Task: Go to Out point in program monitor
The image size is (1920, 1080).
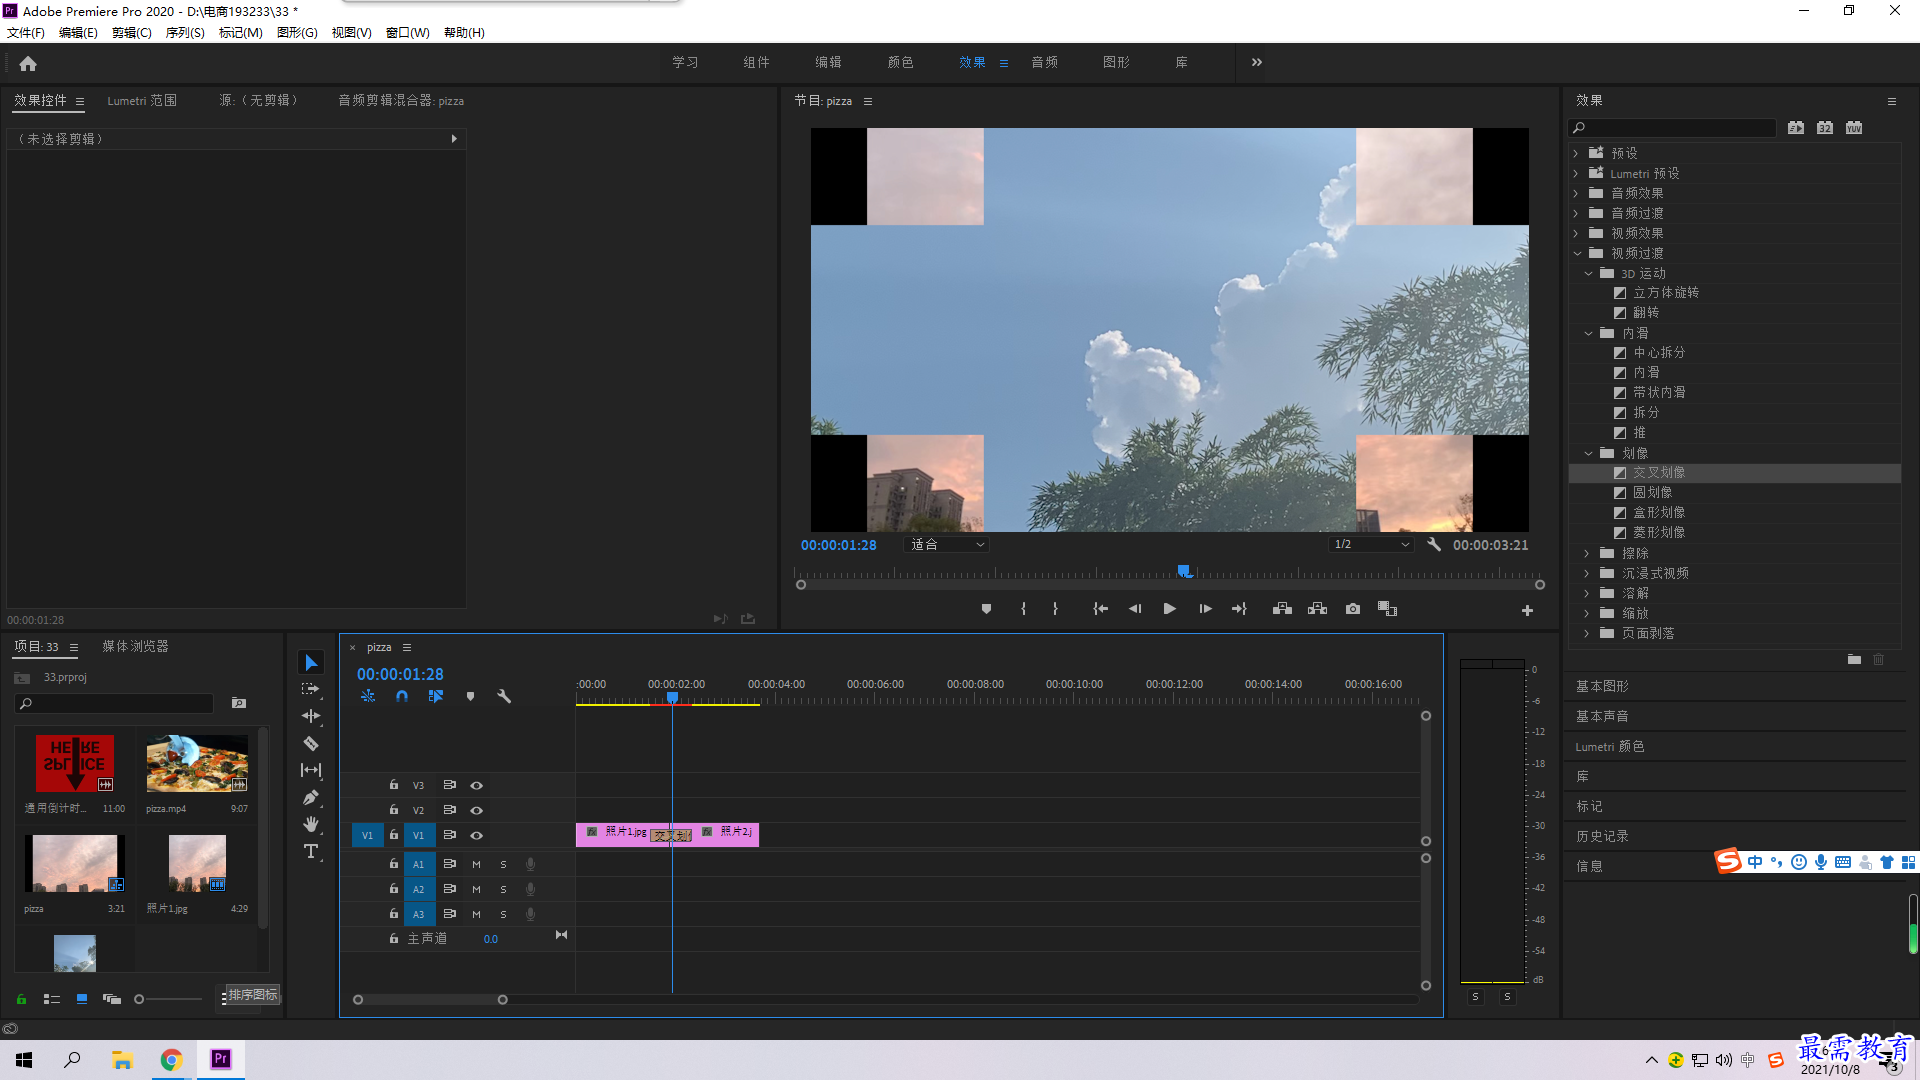Action: coord(1239,609)
